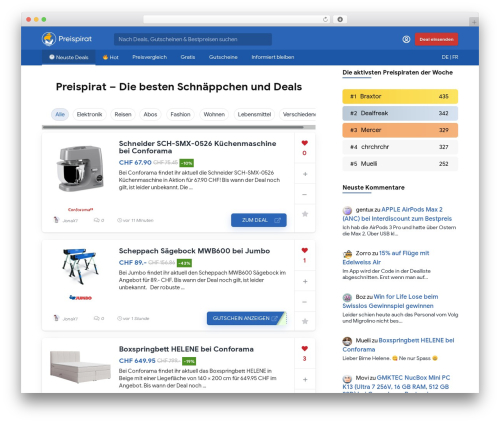Open Gutscheine menu item
500x423 pixels.
click(223, 57)
